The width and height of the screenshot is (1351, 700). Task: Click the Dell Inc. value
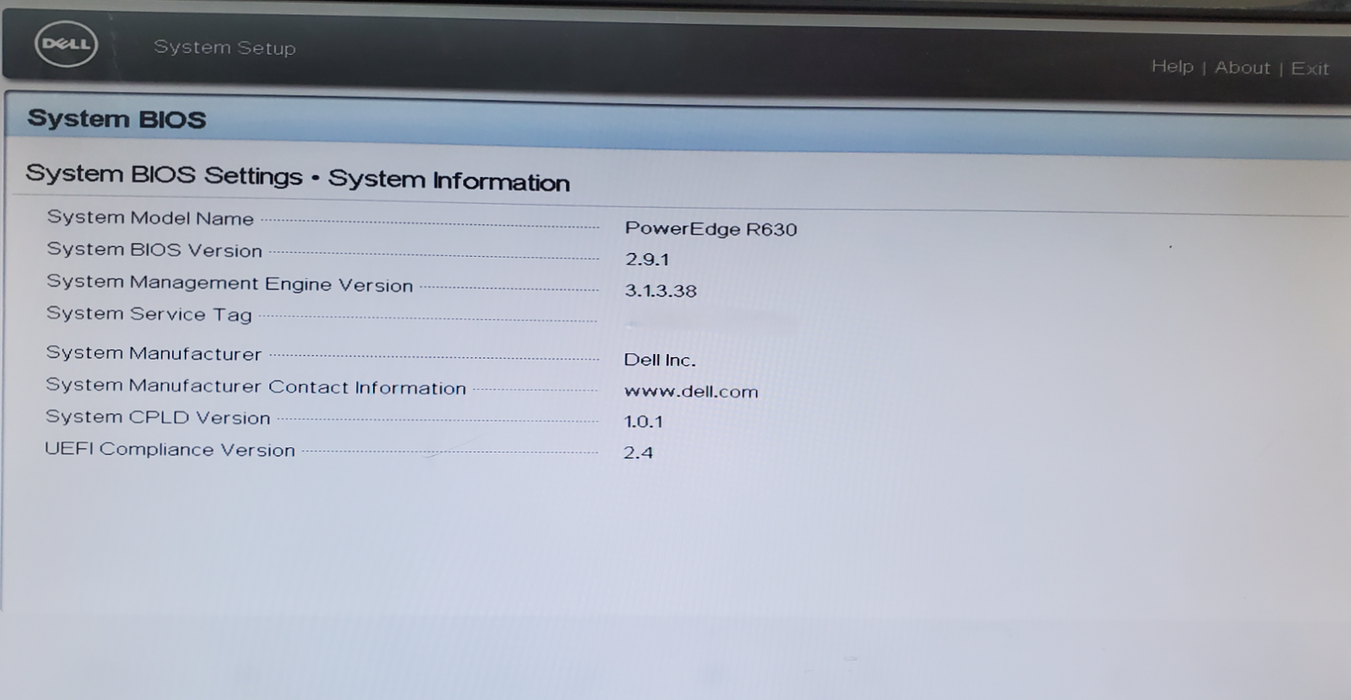tap(659, 360)
